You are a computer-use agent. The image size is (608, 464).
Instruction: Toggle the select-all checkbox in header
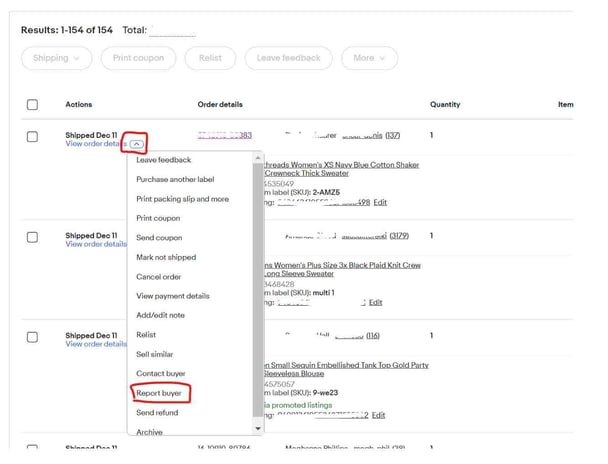point(32,105)
